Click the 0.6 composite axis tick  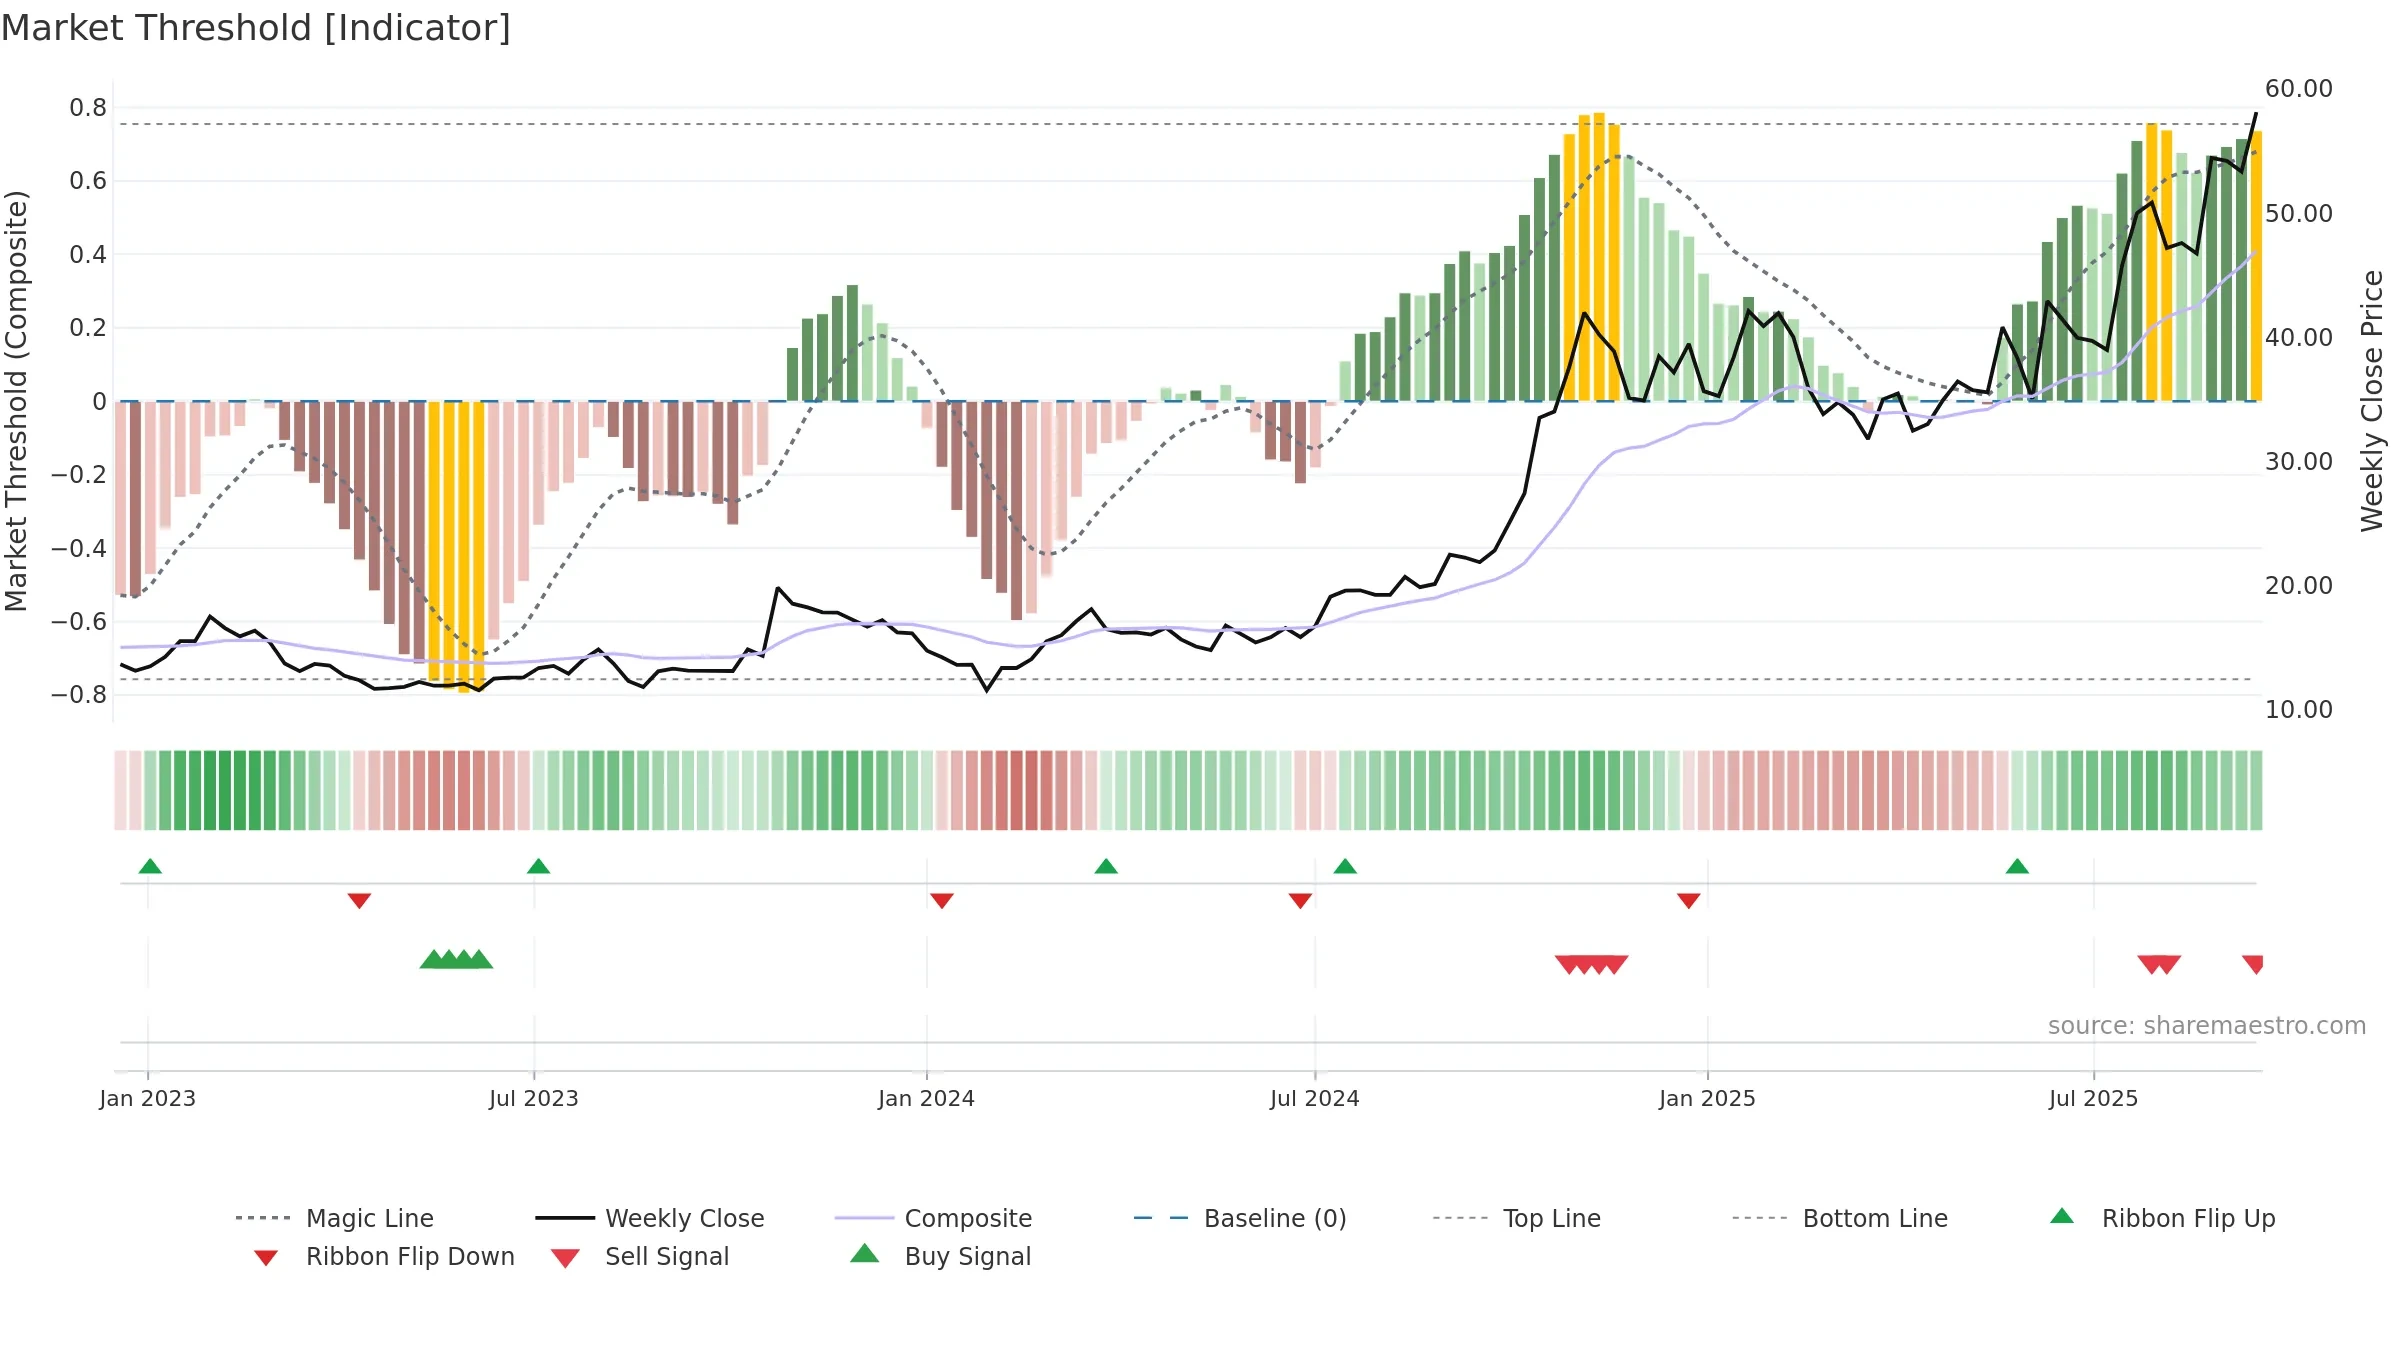[88, 180]
